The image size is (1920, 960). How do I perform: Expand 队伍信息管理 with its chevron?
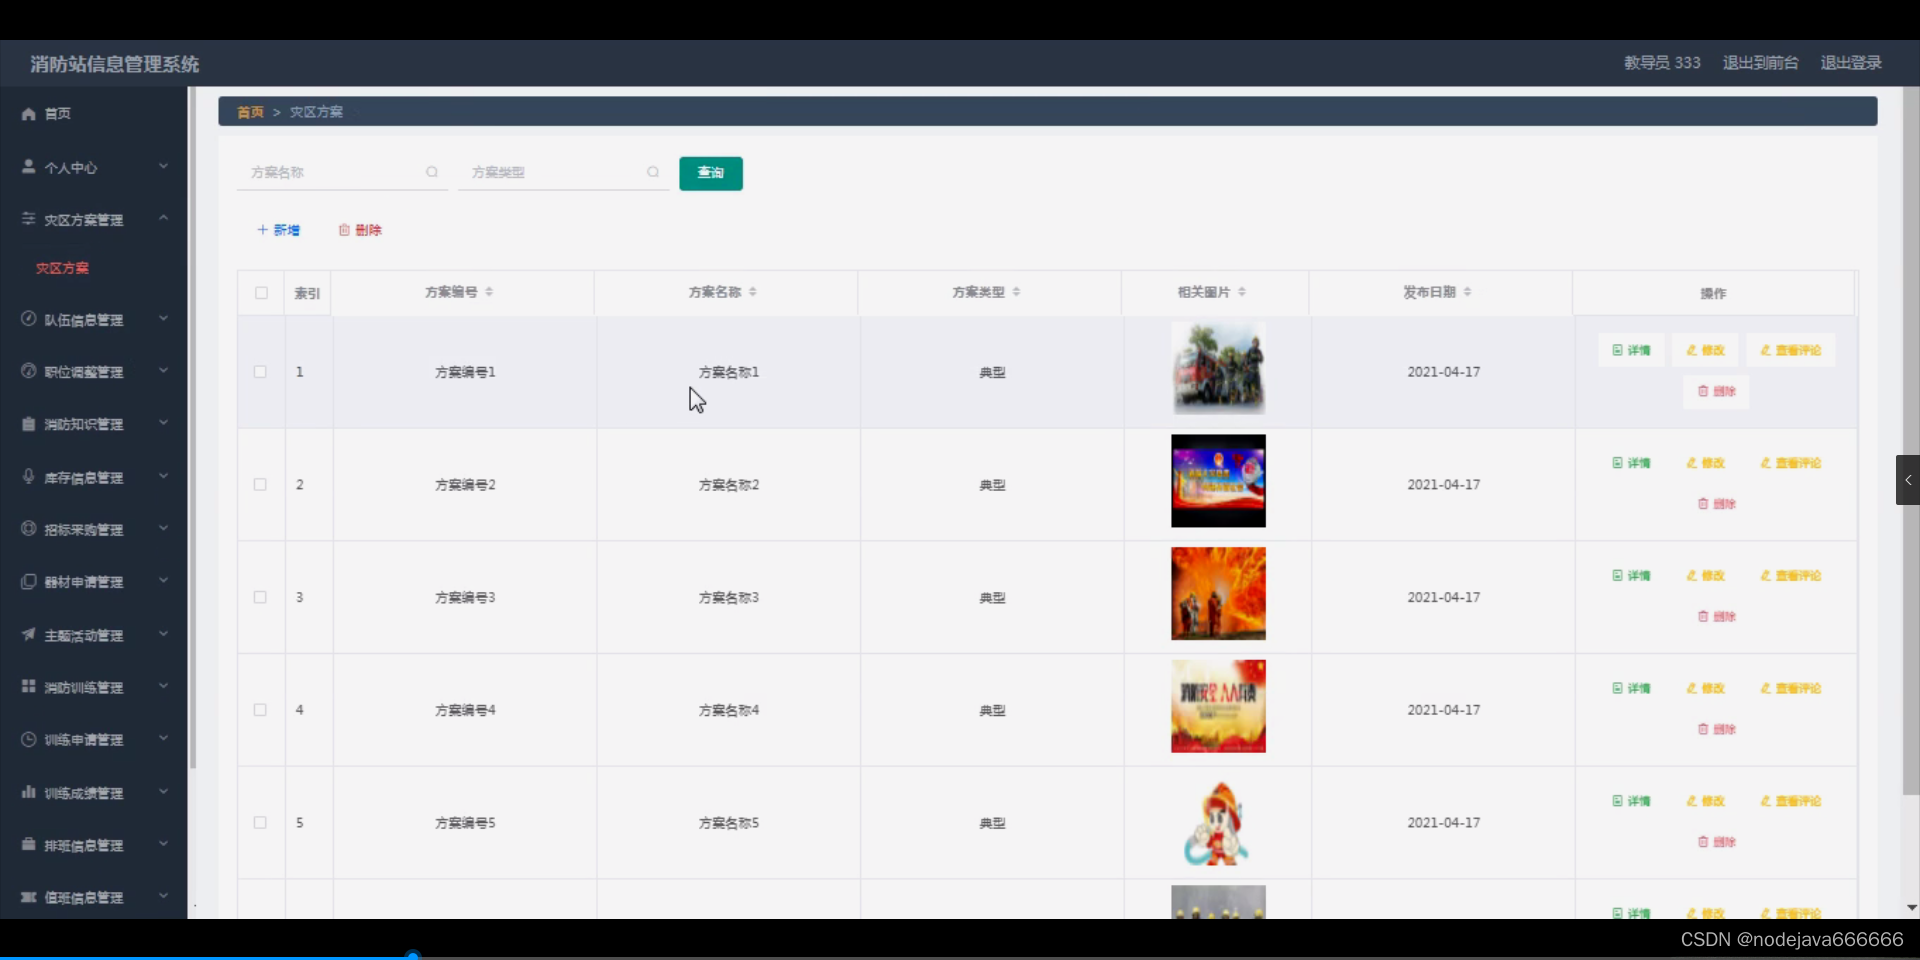click(163, 318)
